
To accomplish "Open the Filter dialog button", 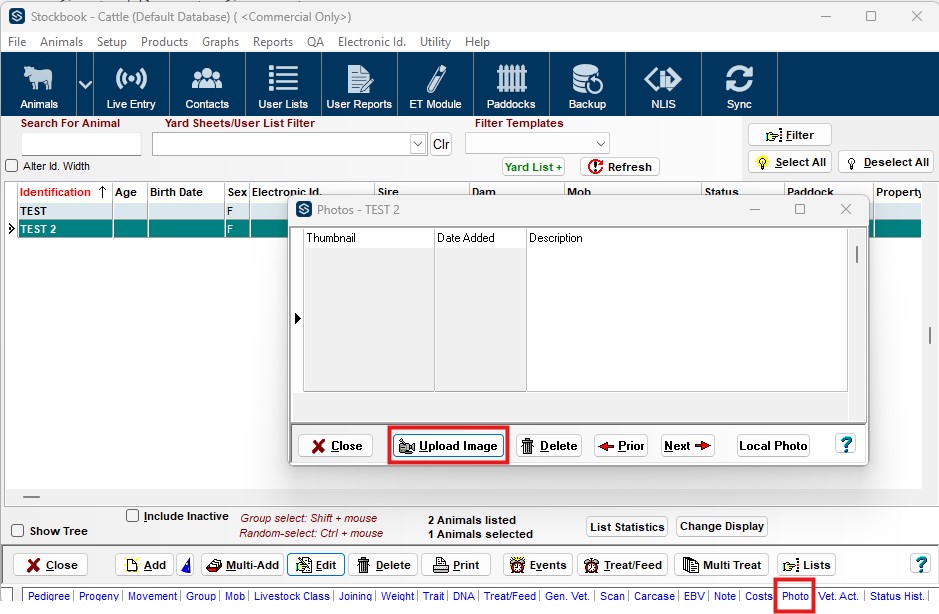I will click(x=790, y=135).
